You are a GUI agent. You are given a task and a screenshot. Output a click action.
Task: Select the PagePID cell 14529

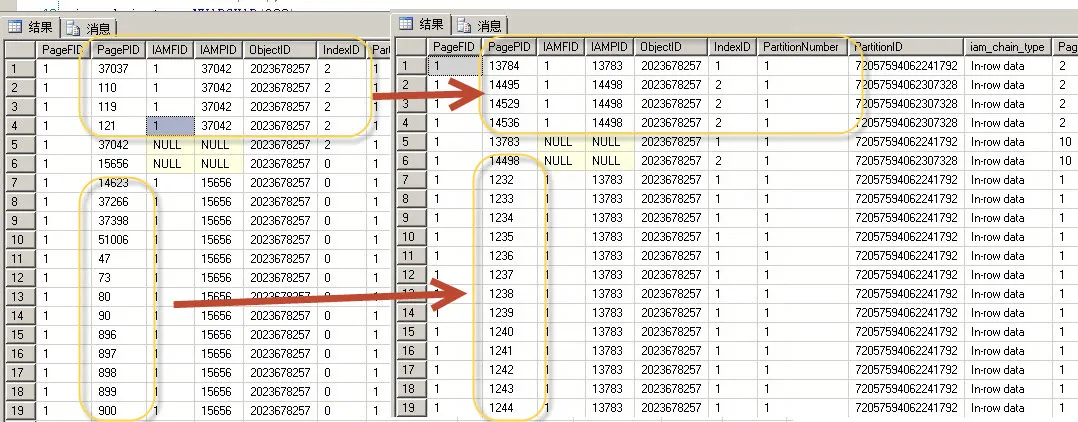pyautogui.click(x=510, y=104)
